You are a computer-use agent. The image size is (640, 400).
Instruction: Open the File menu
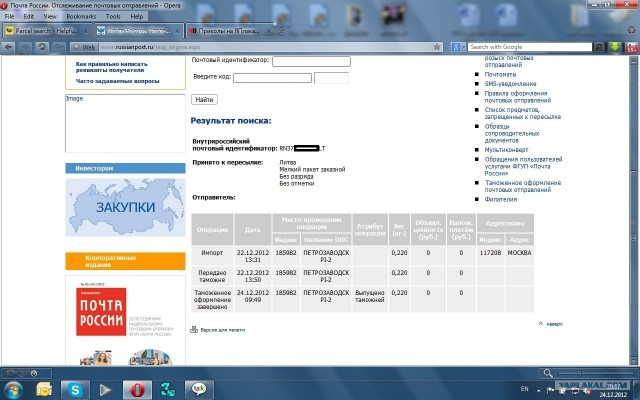coord(9,16)
